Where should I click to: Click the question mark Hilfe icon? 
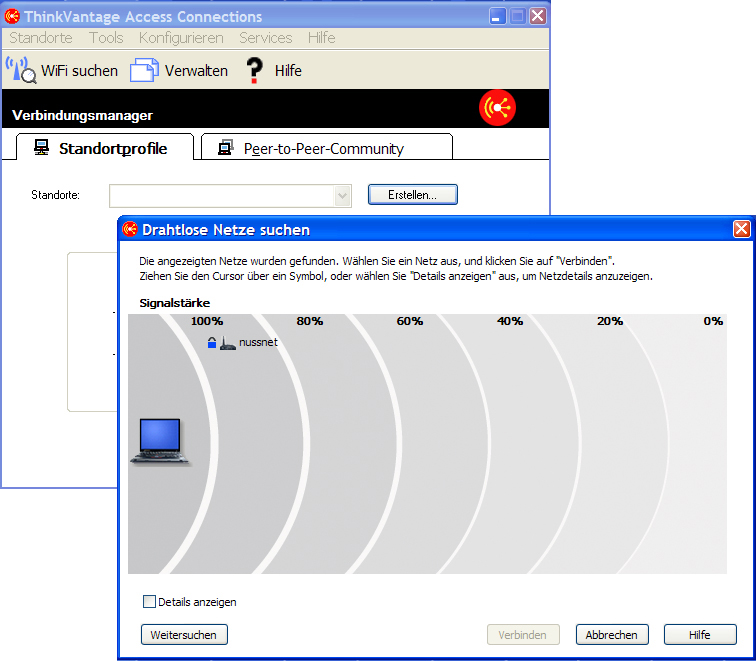pos(254,70)
